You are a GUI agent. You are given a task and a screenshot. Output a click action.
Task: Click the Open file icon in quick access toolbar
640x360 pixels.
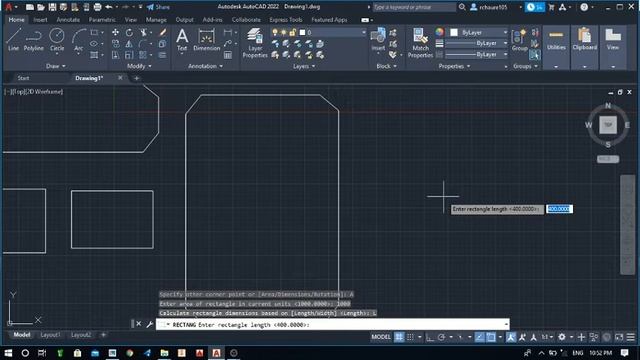(x=41, y=7)
